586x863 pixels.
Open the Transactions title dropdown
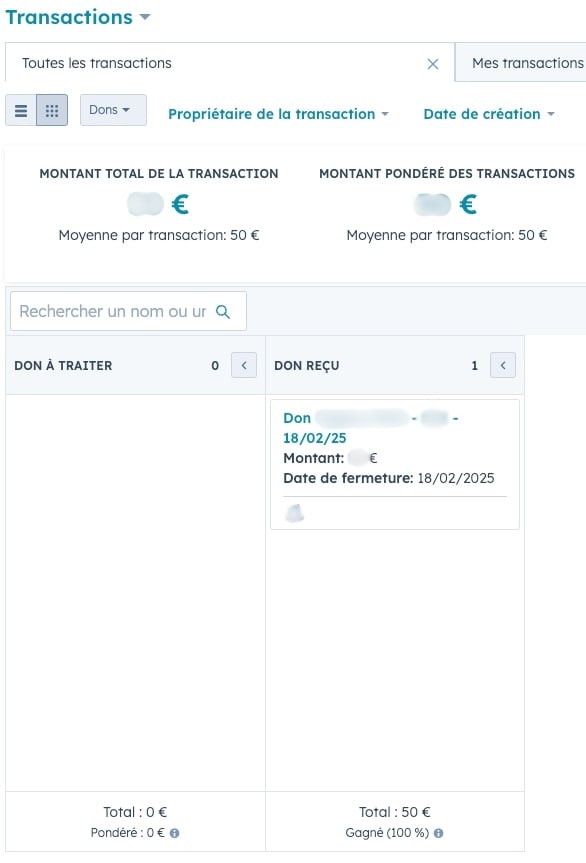click(x=78, y=18)
